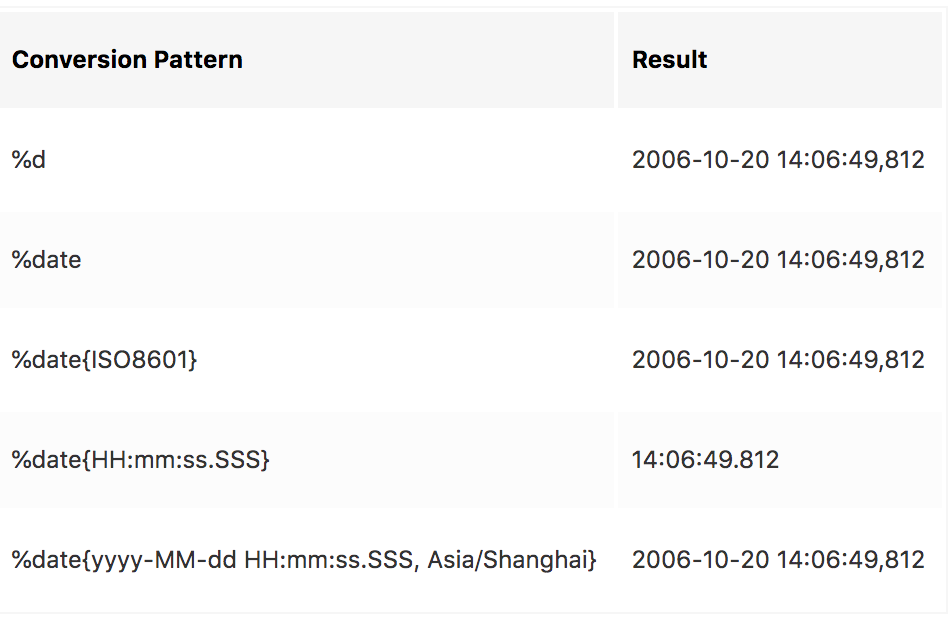Click the result value for %d
Viewport: 950px width, 620px height.
click(x=778, y=160)
